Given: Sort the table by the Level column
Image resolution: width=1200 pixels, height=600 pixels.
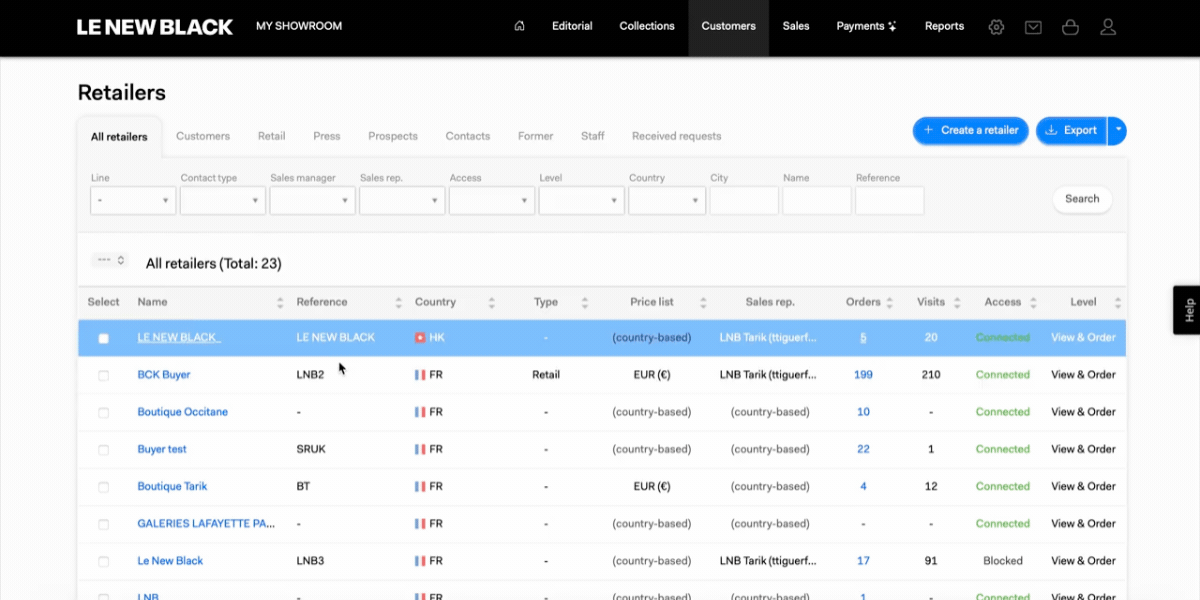Looking at the screenshot, I should (1118, 302).
